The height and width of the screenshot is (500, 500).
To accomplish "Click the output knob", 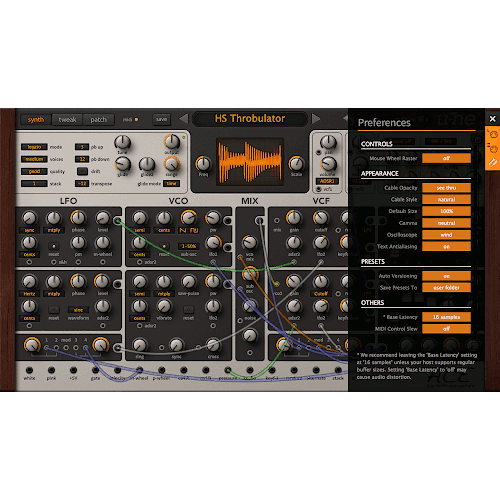I will coord(172,142).
